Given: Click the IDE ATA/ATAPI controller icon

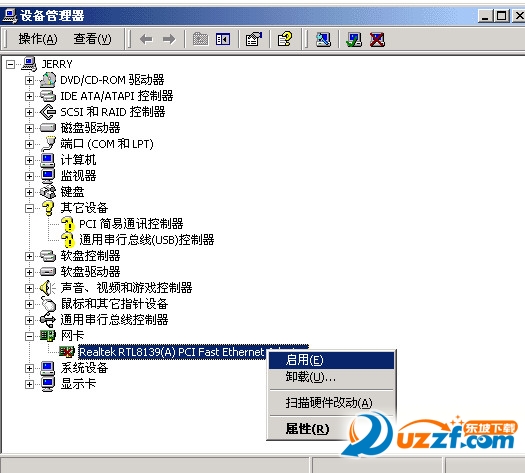Looking at the screenshot, I should [x=48, y=96].
